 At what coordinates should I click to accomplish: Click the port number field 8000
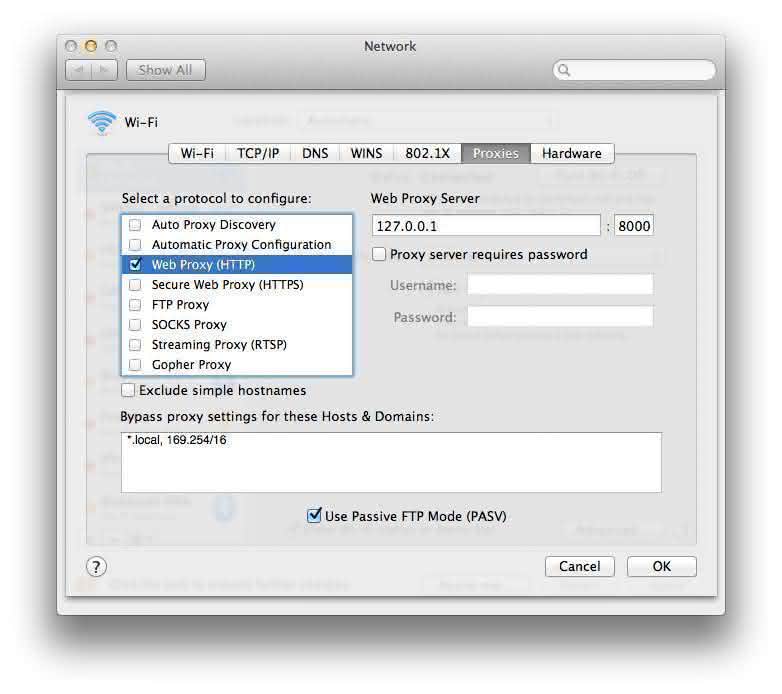(x=634, y=226)
